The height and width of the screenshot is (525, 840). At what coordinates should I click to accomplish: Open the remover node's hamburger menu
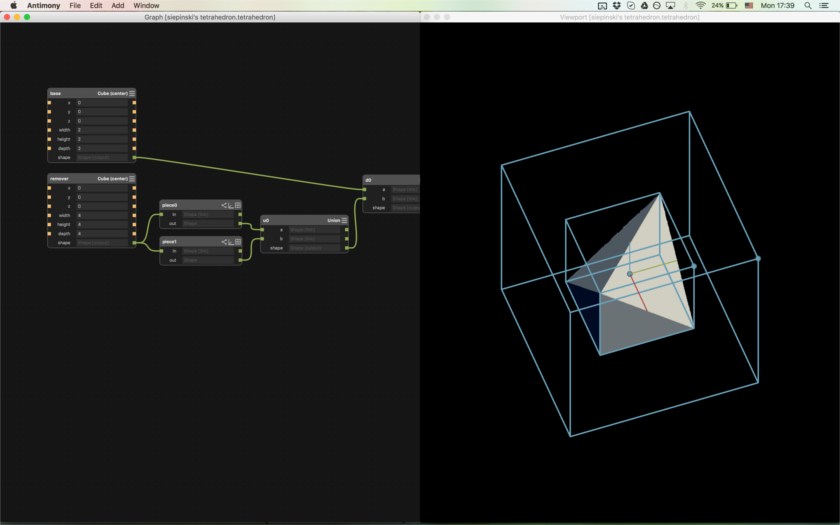(132, 178)
